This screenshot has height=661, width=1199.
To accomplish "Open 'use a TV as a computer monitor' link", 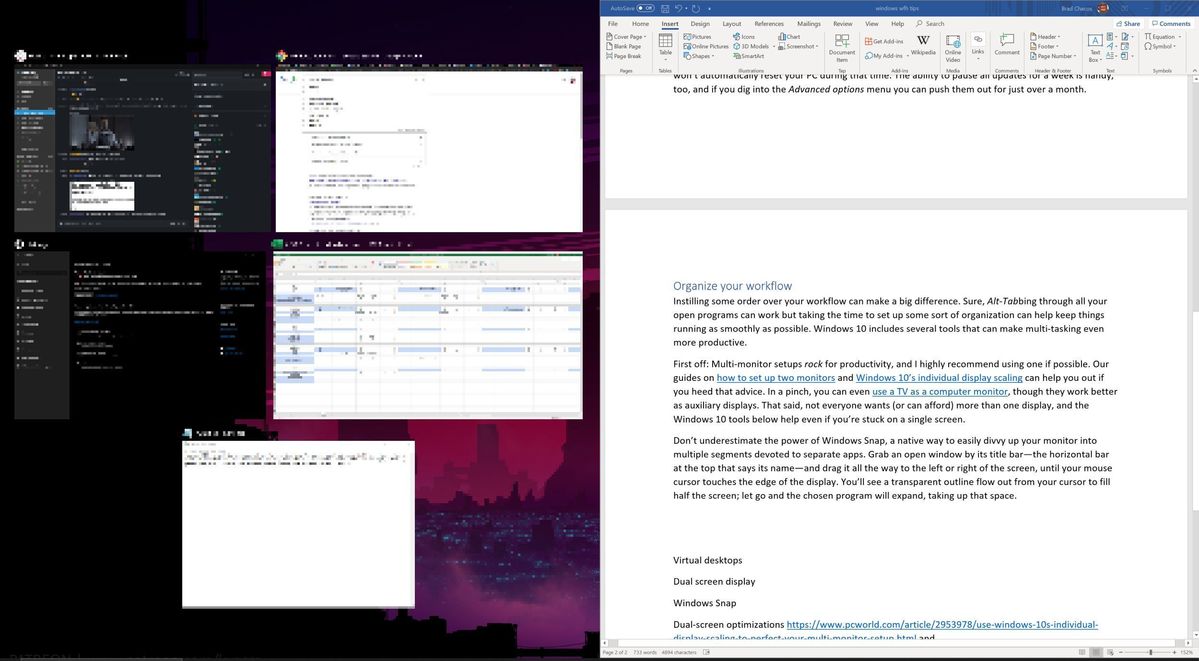I will point(940,392).
